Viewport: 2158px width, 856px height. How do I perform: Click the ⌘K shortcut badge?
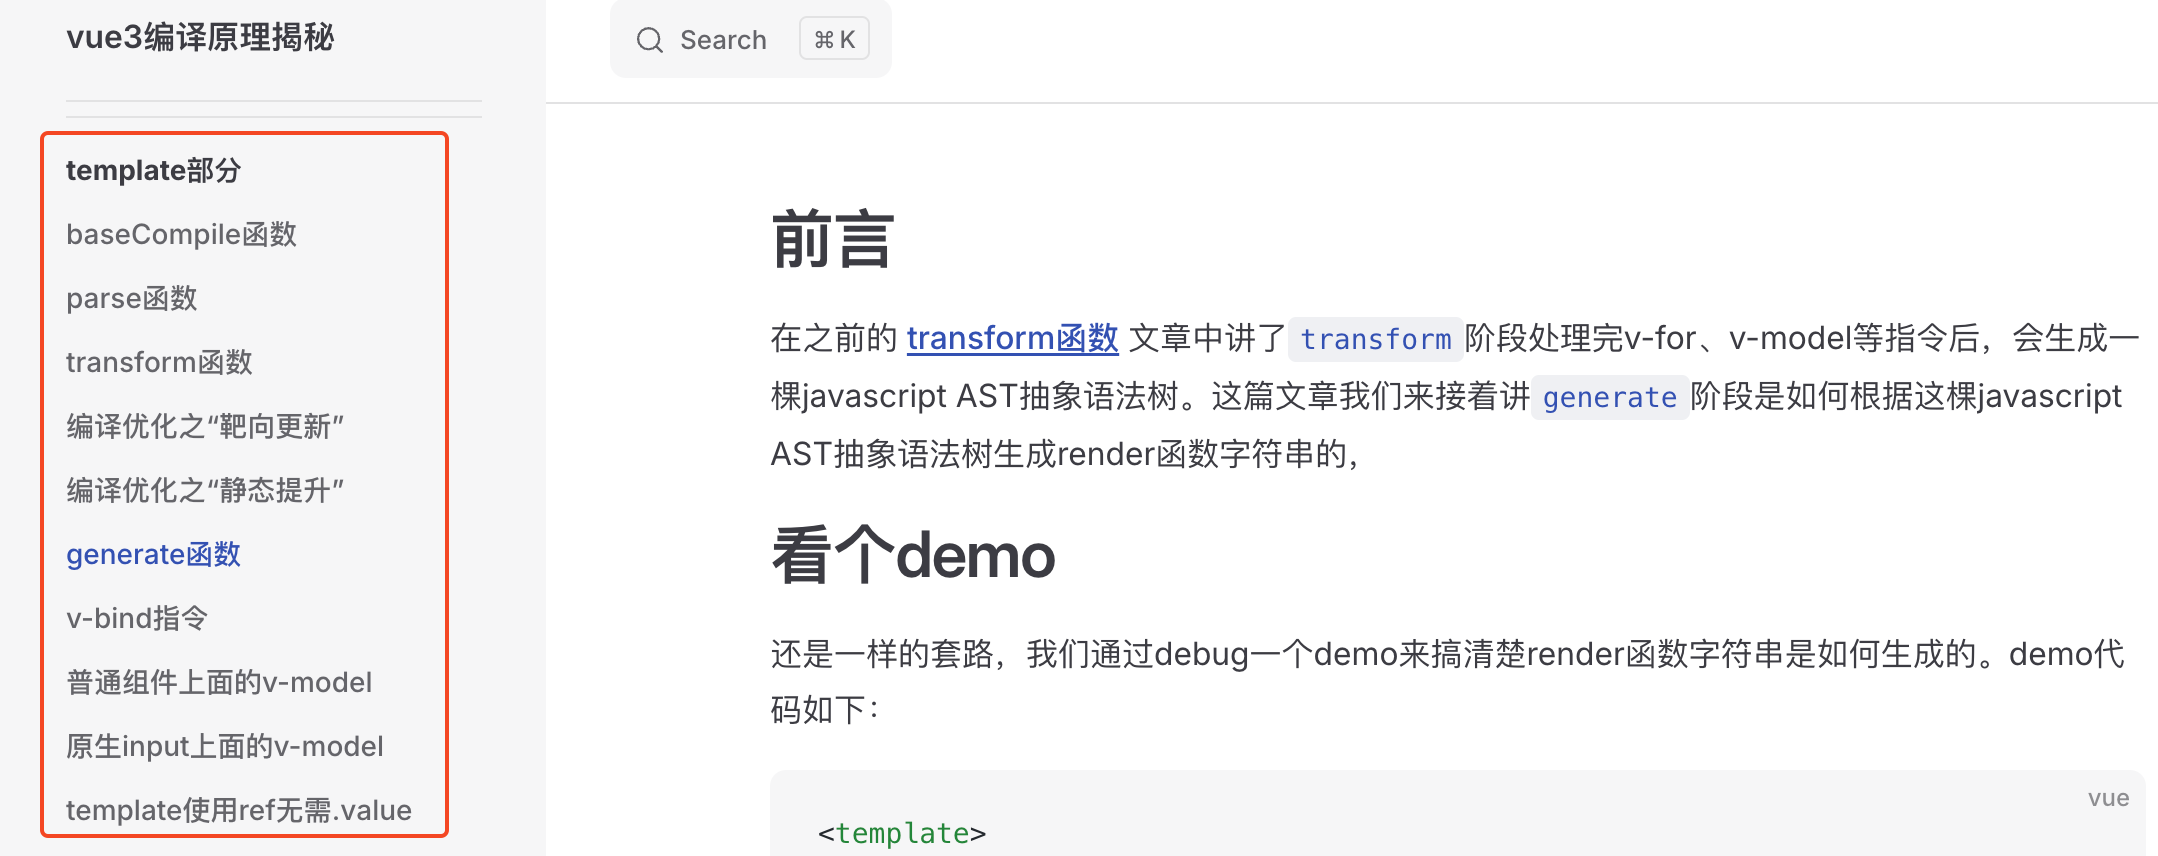click(834, 40)
